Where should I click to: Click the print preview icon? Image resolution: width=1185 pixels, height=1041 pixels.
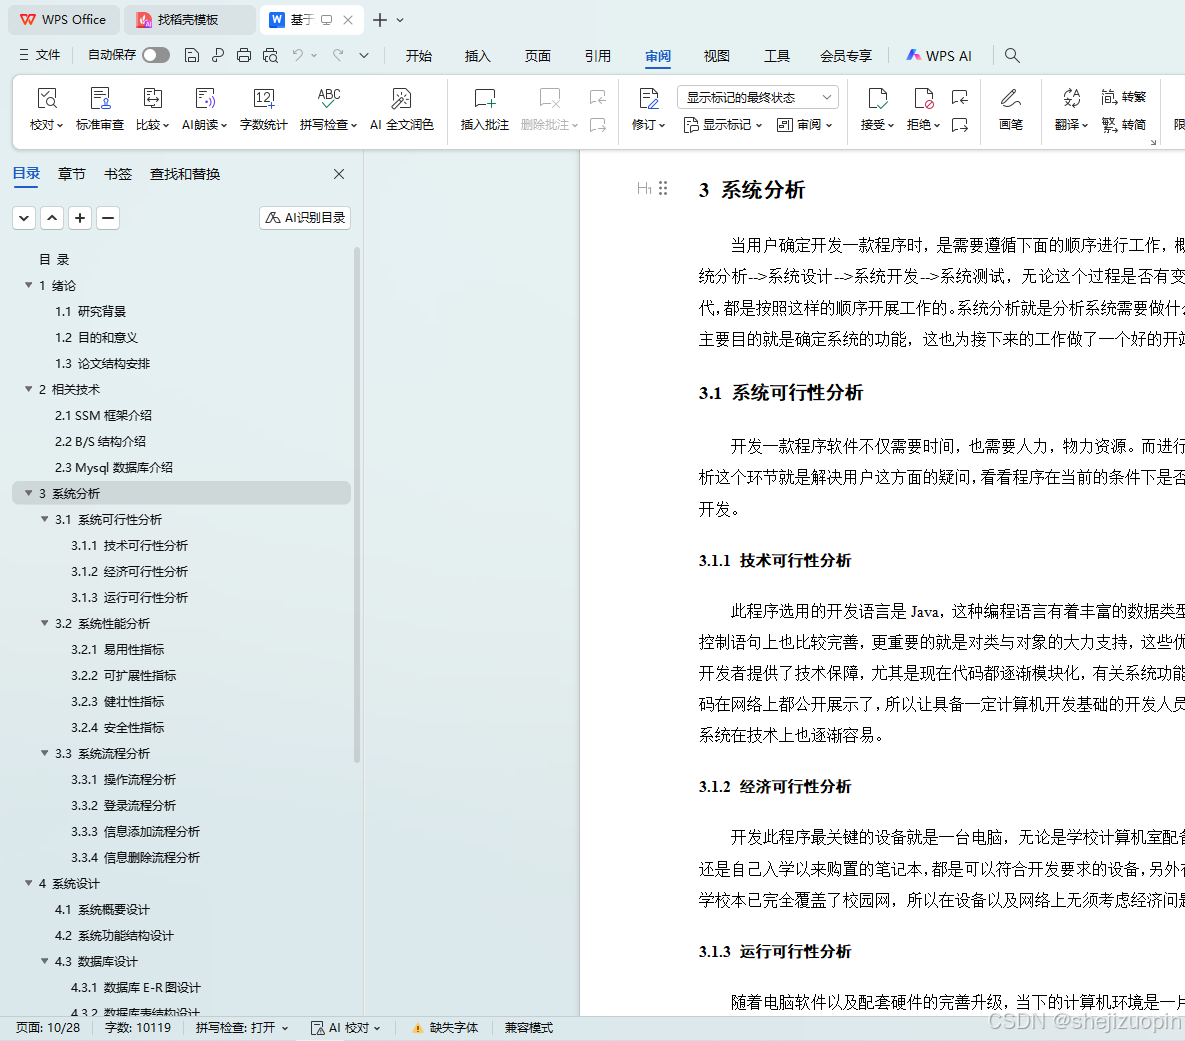(x=270, y=55)
